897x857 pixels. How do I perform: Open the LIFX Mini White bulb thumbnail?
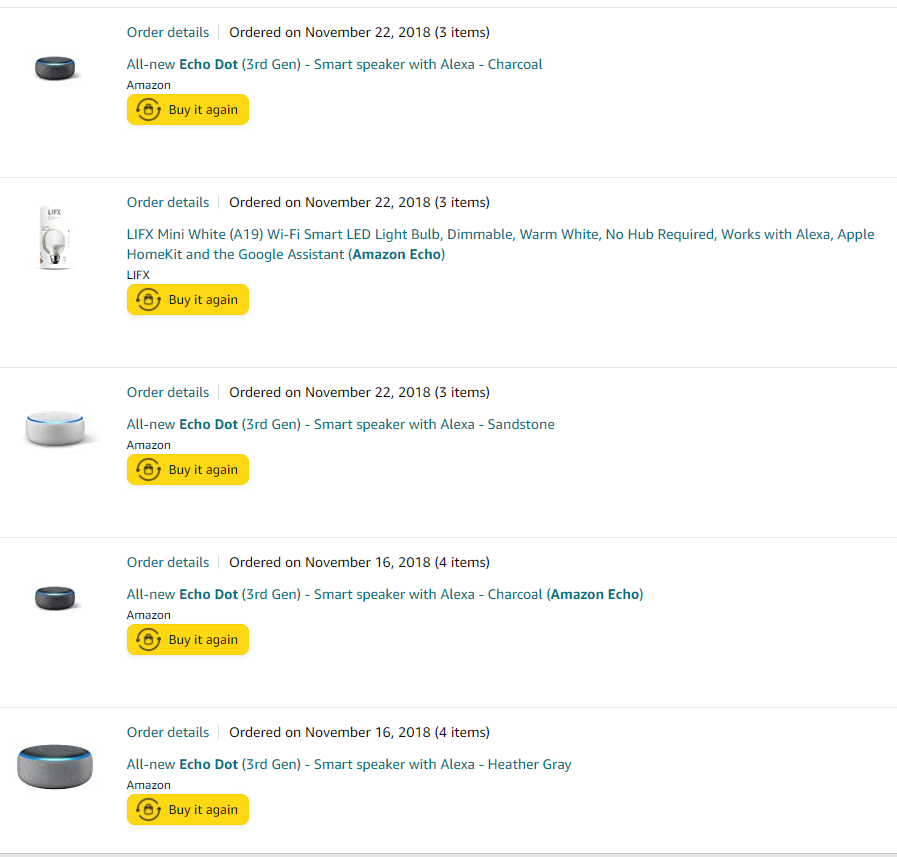click(x=55, y=238)
